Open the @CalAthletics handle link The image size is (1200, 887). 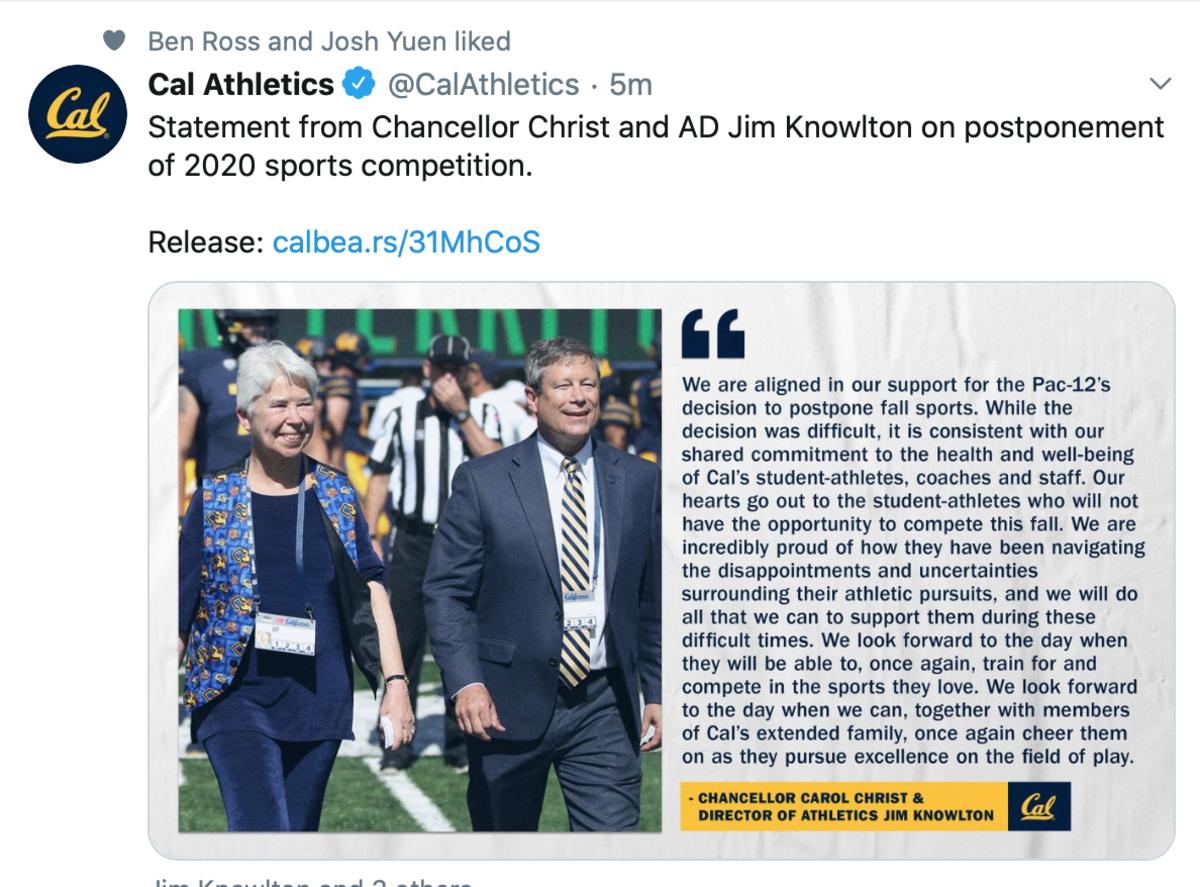(x=483, y=85)
